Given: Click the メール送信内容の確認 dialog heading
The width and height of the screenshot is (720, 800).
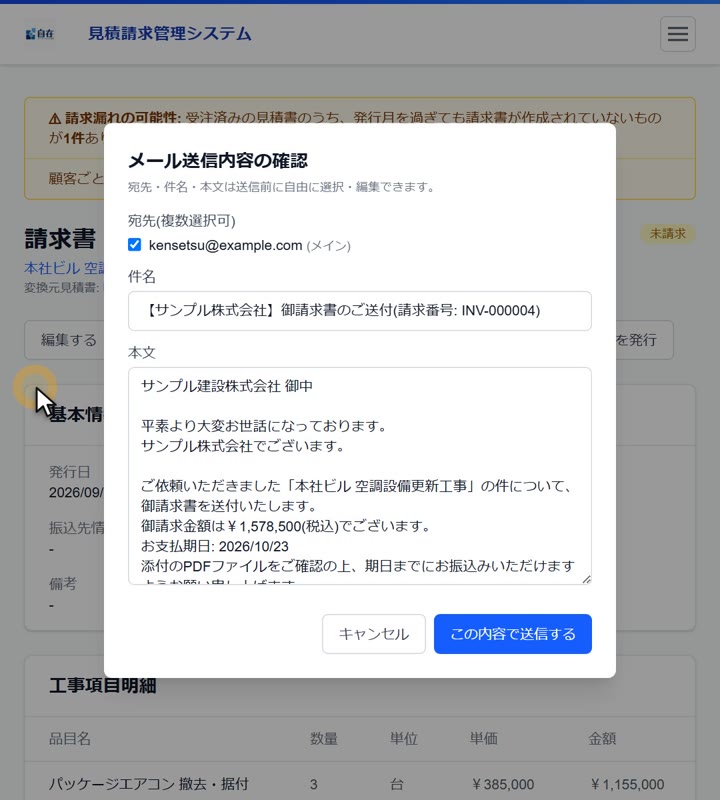Looking at the screenshot, I should 218,161.
